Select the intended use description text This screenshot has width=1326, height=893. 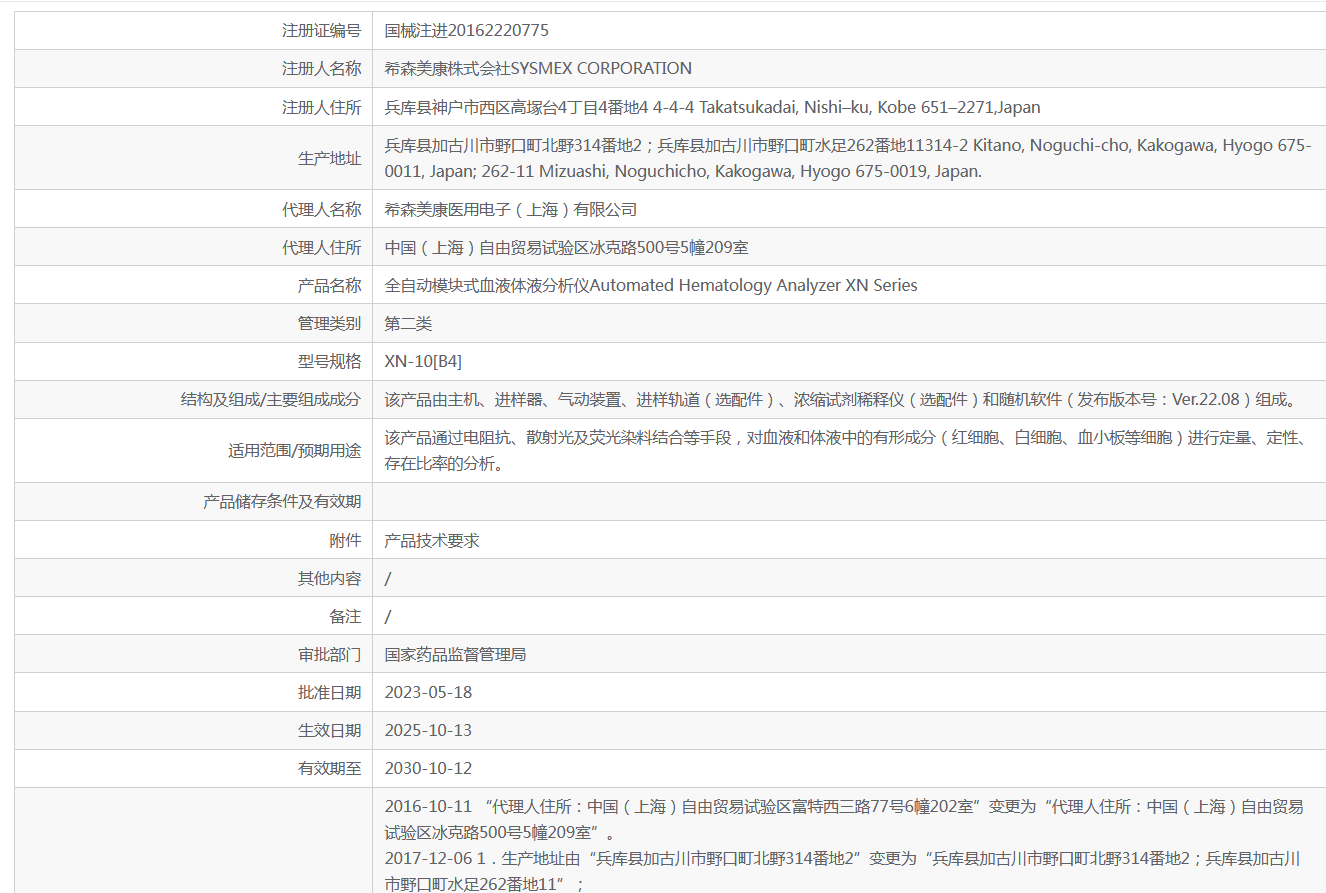pyautogui.click(x=846, y=451)
